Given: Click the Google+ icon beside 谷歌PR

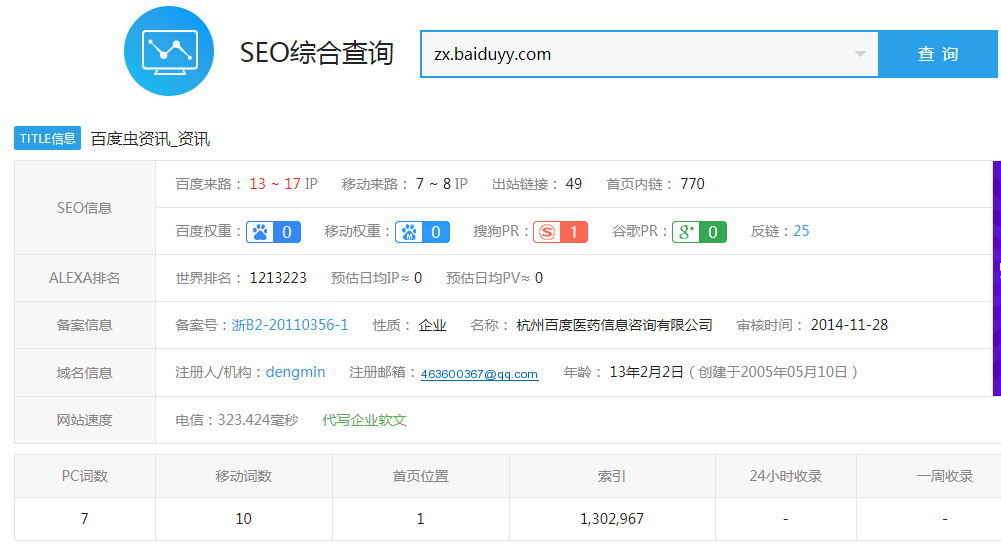Looking at the screenshot, I should point(686,232).
